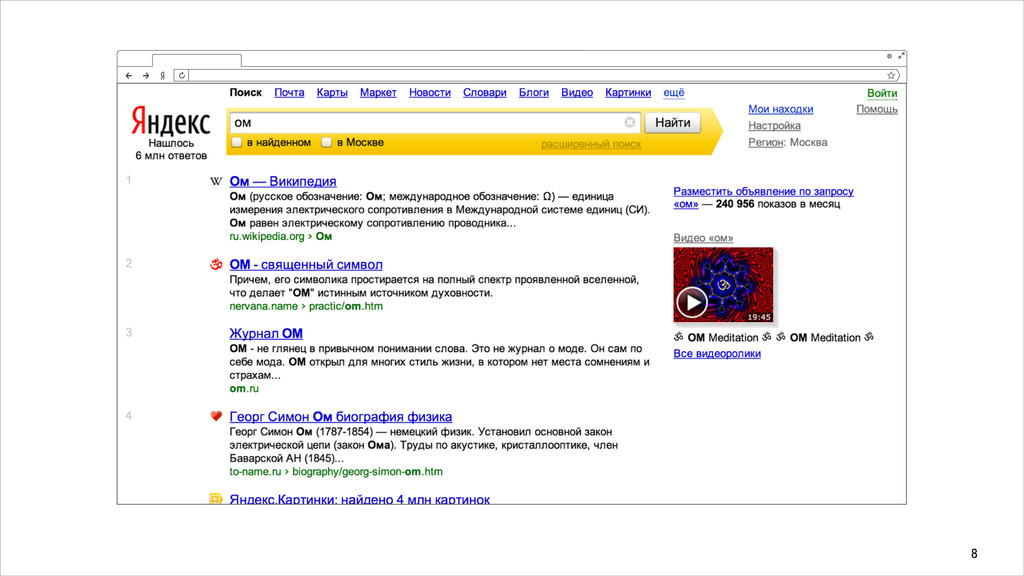Play the OM Meditation video
The height and width of the screenshot is (576, 1024).
(x=692, y=302)
